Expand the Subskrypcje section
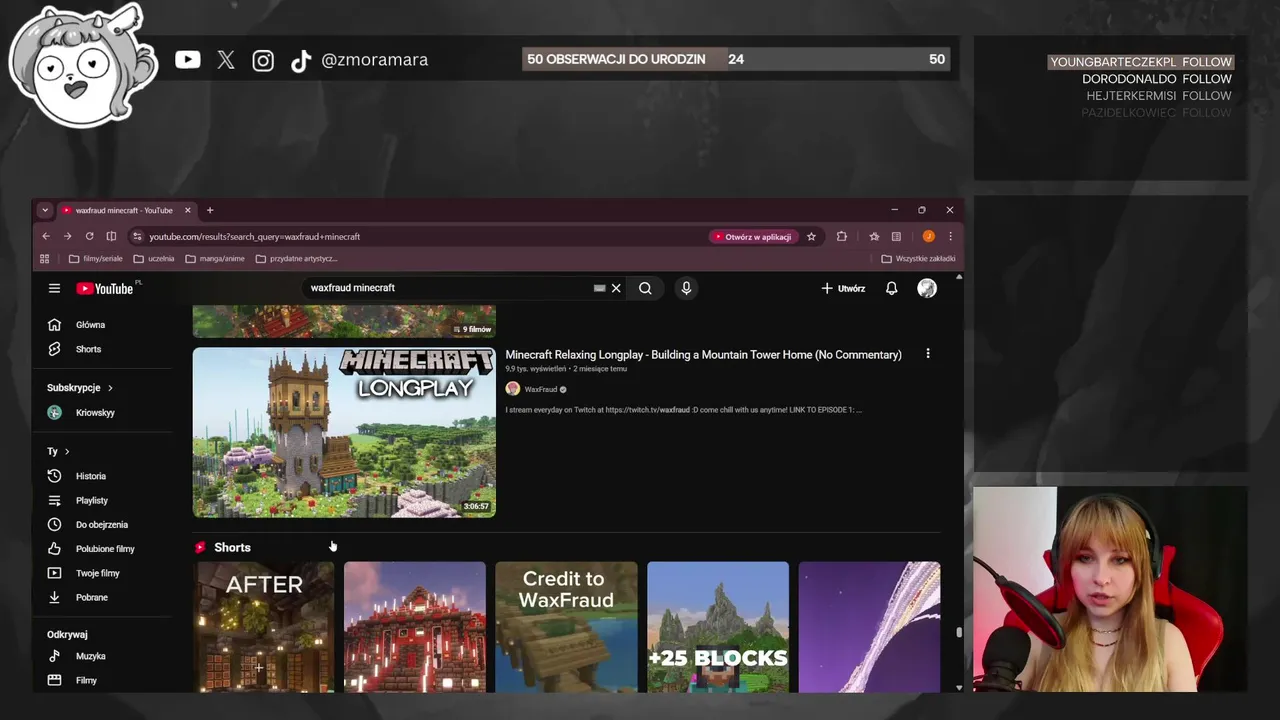 [80, 388]
